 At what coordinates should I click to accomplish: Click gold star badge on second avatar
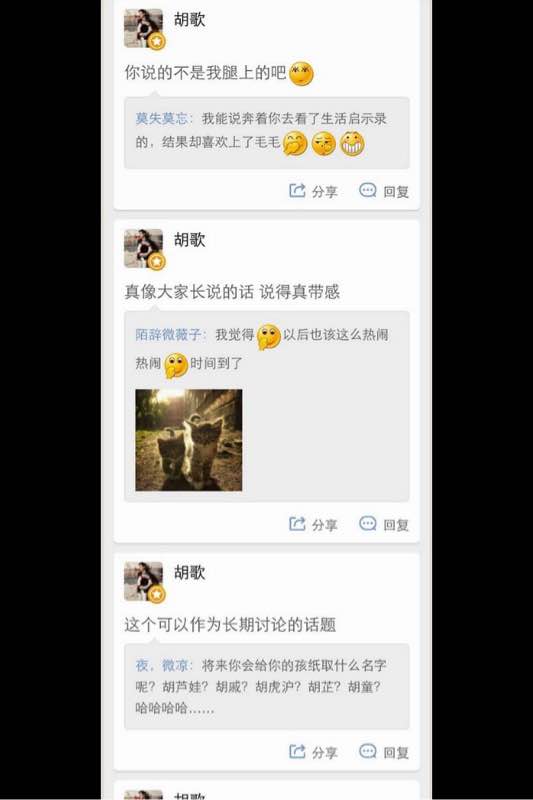pos(157,262)
